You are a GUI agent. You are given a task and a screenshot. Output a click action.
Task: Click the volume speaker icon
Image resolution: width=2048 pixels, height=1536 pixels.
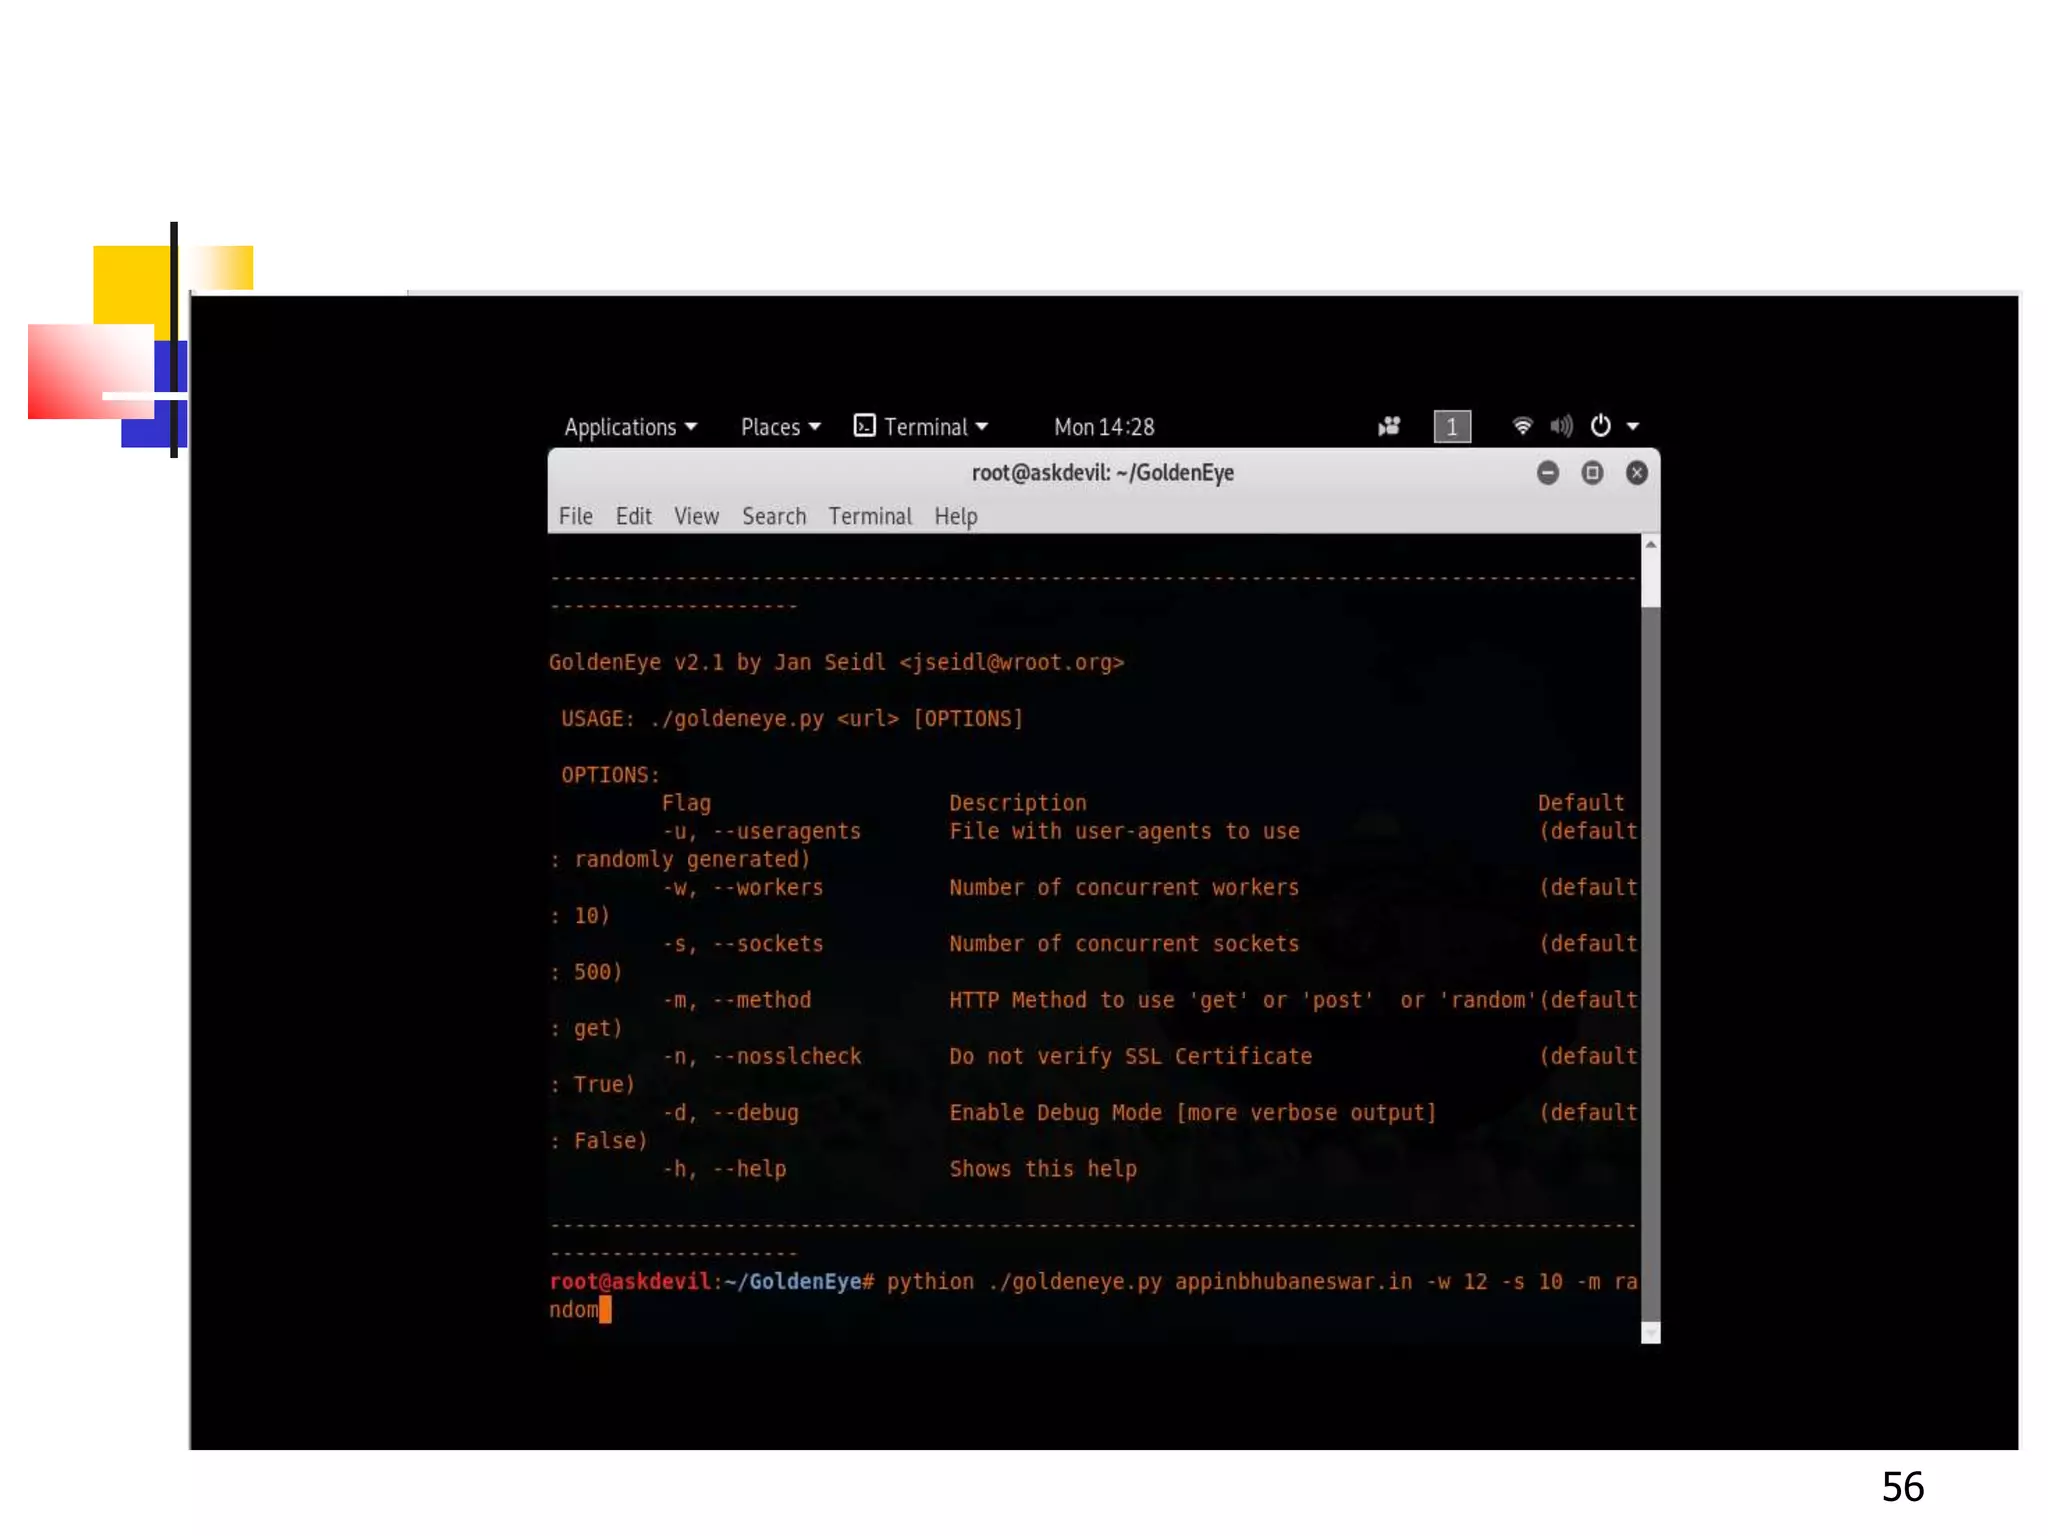click(x=1561, y=427)
